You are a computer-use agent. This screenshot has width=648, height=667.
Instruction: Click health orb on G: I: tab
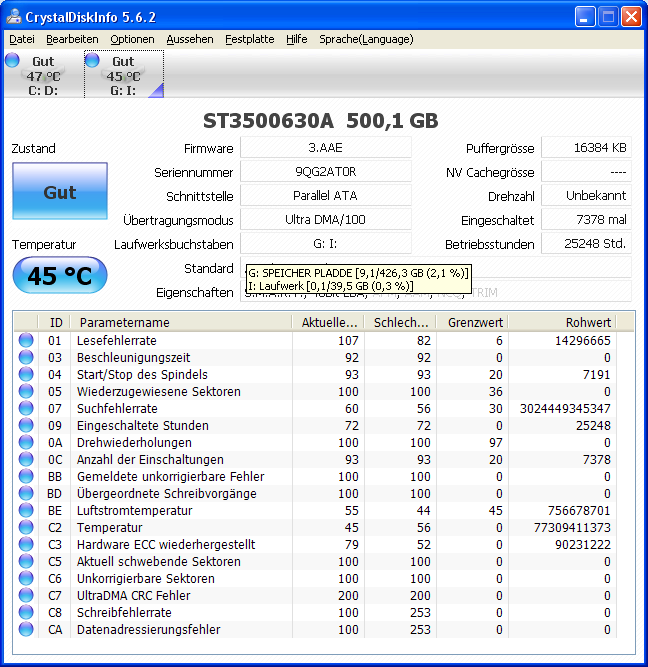click(92, 60)
